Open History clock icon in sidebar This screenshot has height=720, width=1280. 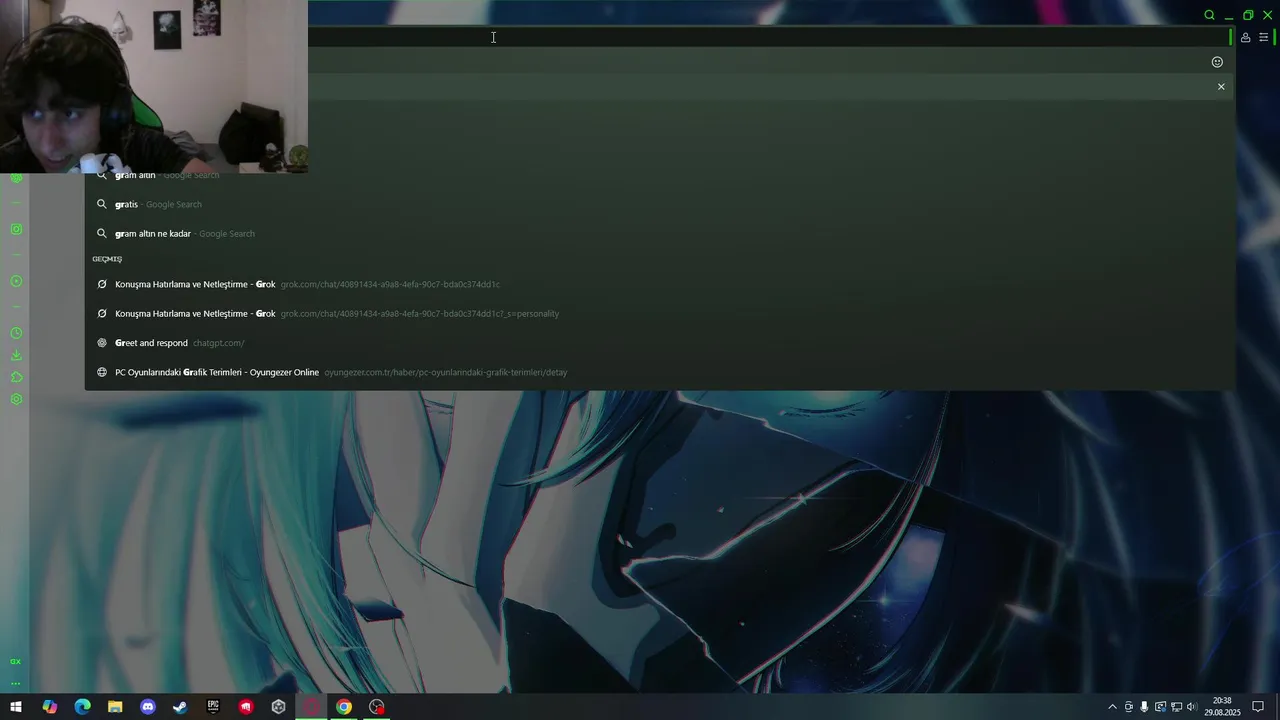[16, 333]
